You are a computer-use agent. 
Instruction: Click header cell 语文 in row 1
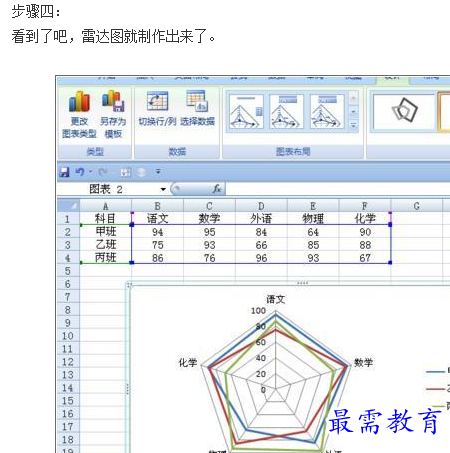(x=157, y=219)
